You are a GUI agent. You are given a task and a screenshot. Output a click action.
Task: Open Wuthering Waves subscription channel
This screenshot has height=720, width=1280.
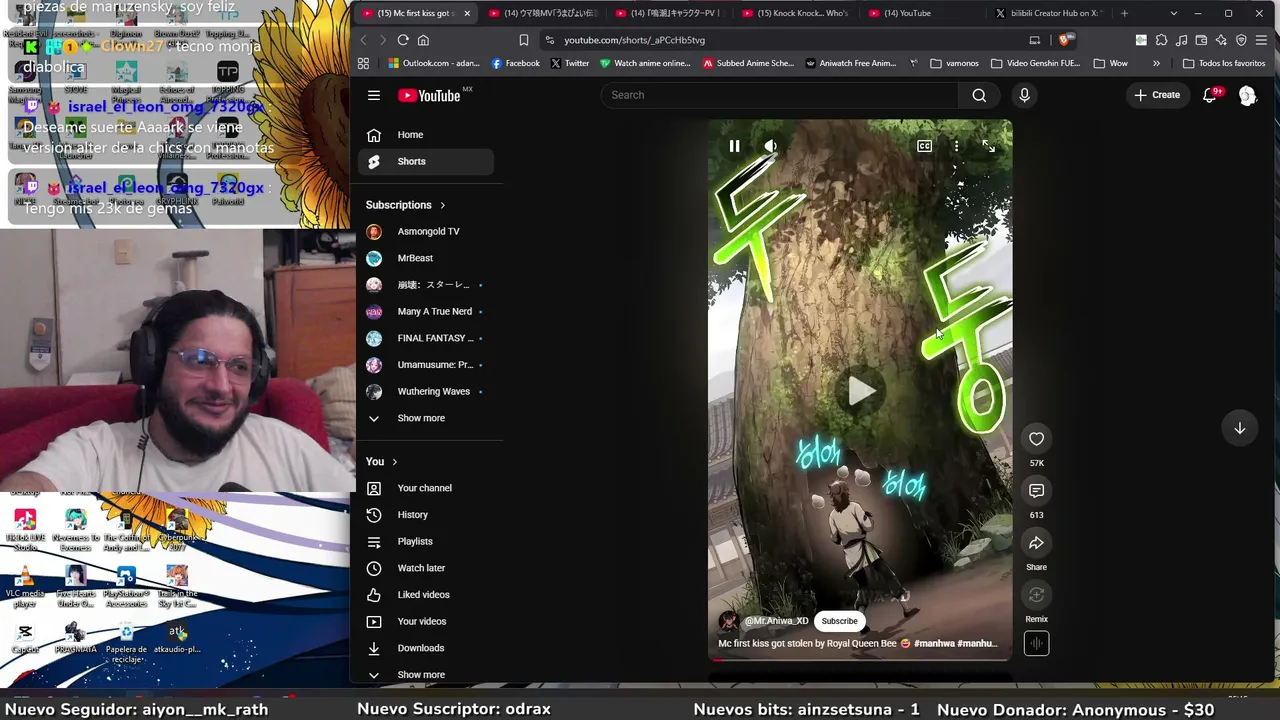pyautogui.click(x=426, y=391)
